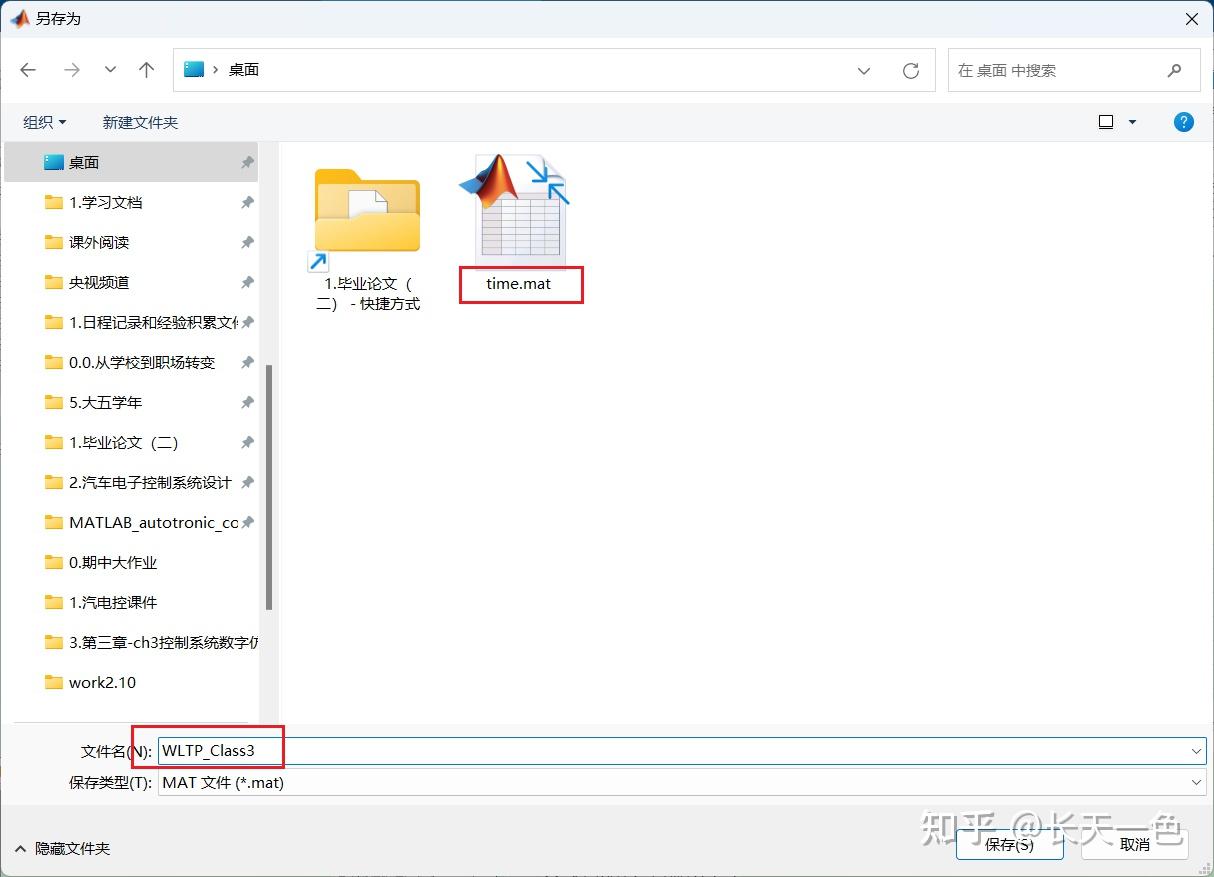This screenshot has width=1214, height=877.
Task: Click the 保存 save button
Action: pos(1009,843)
